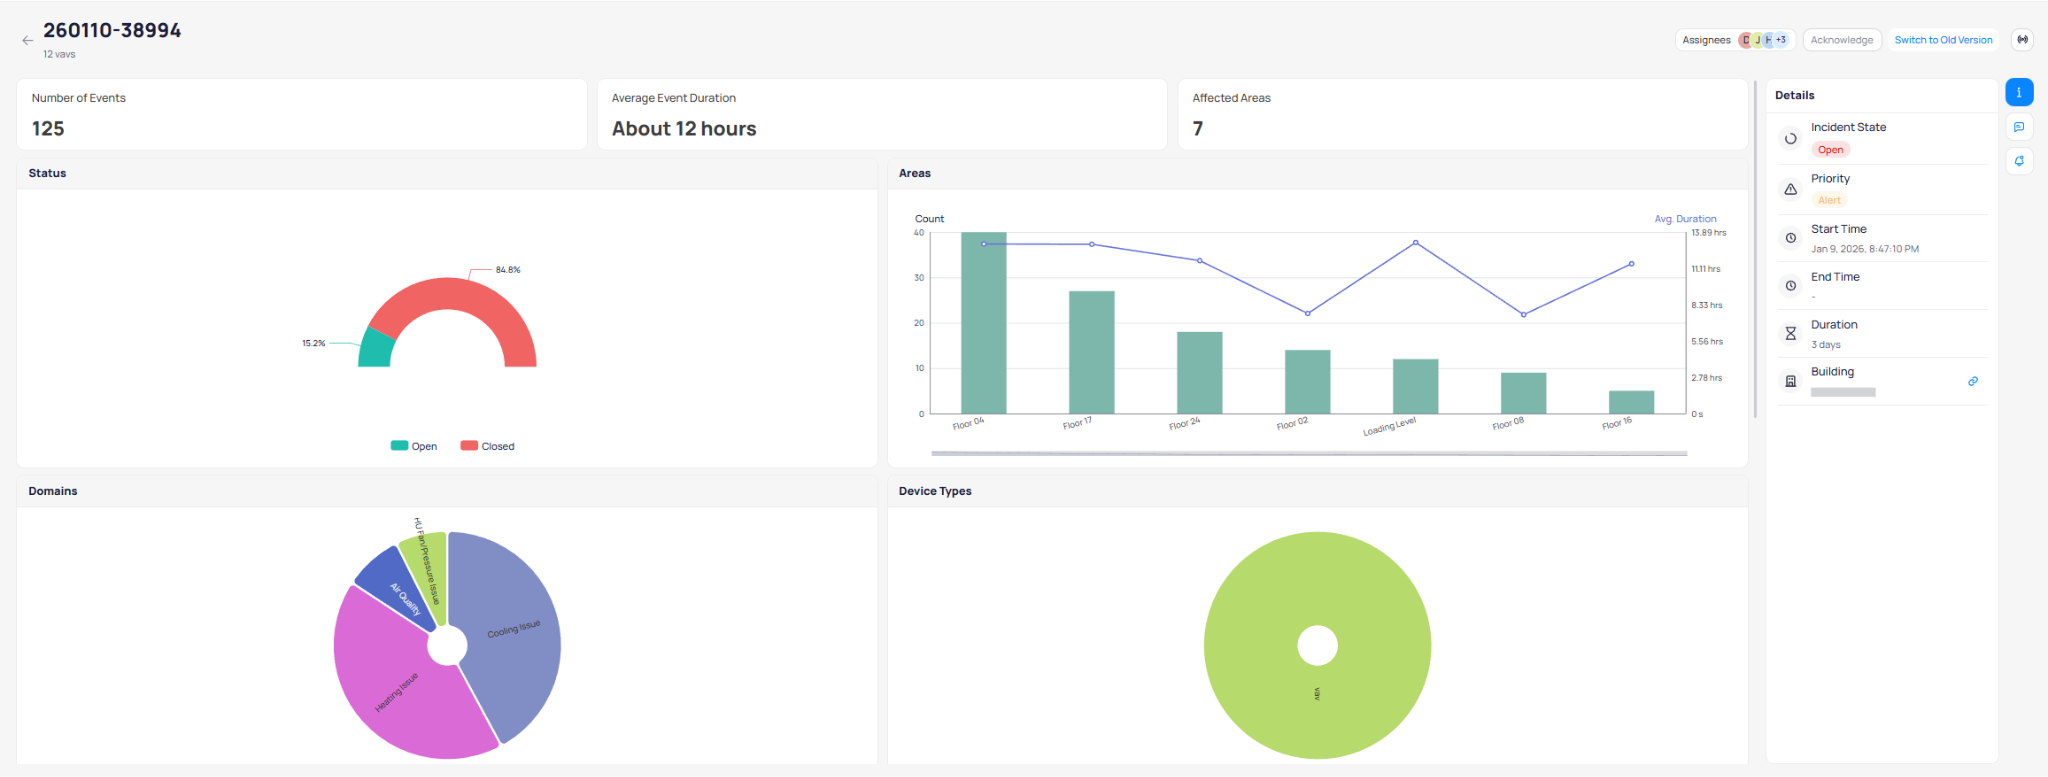The image size is (2048, 777).
Task: Click Switch to Old Version link
Action: (1943, 40)
